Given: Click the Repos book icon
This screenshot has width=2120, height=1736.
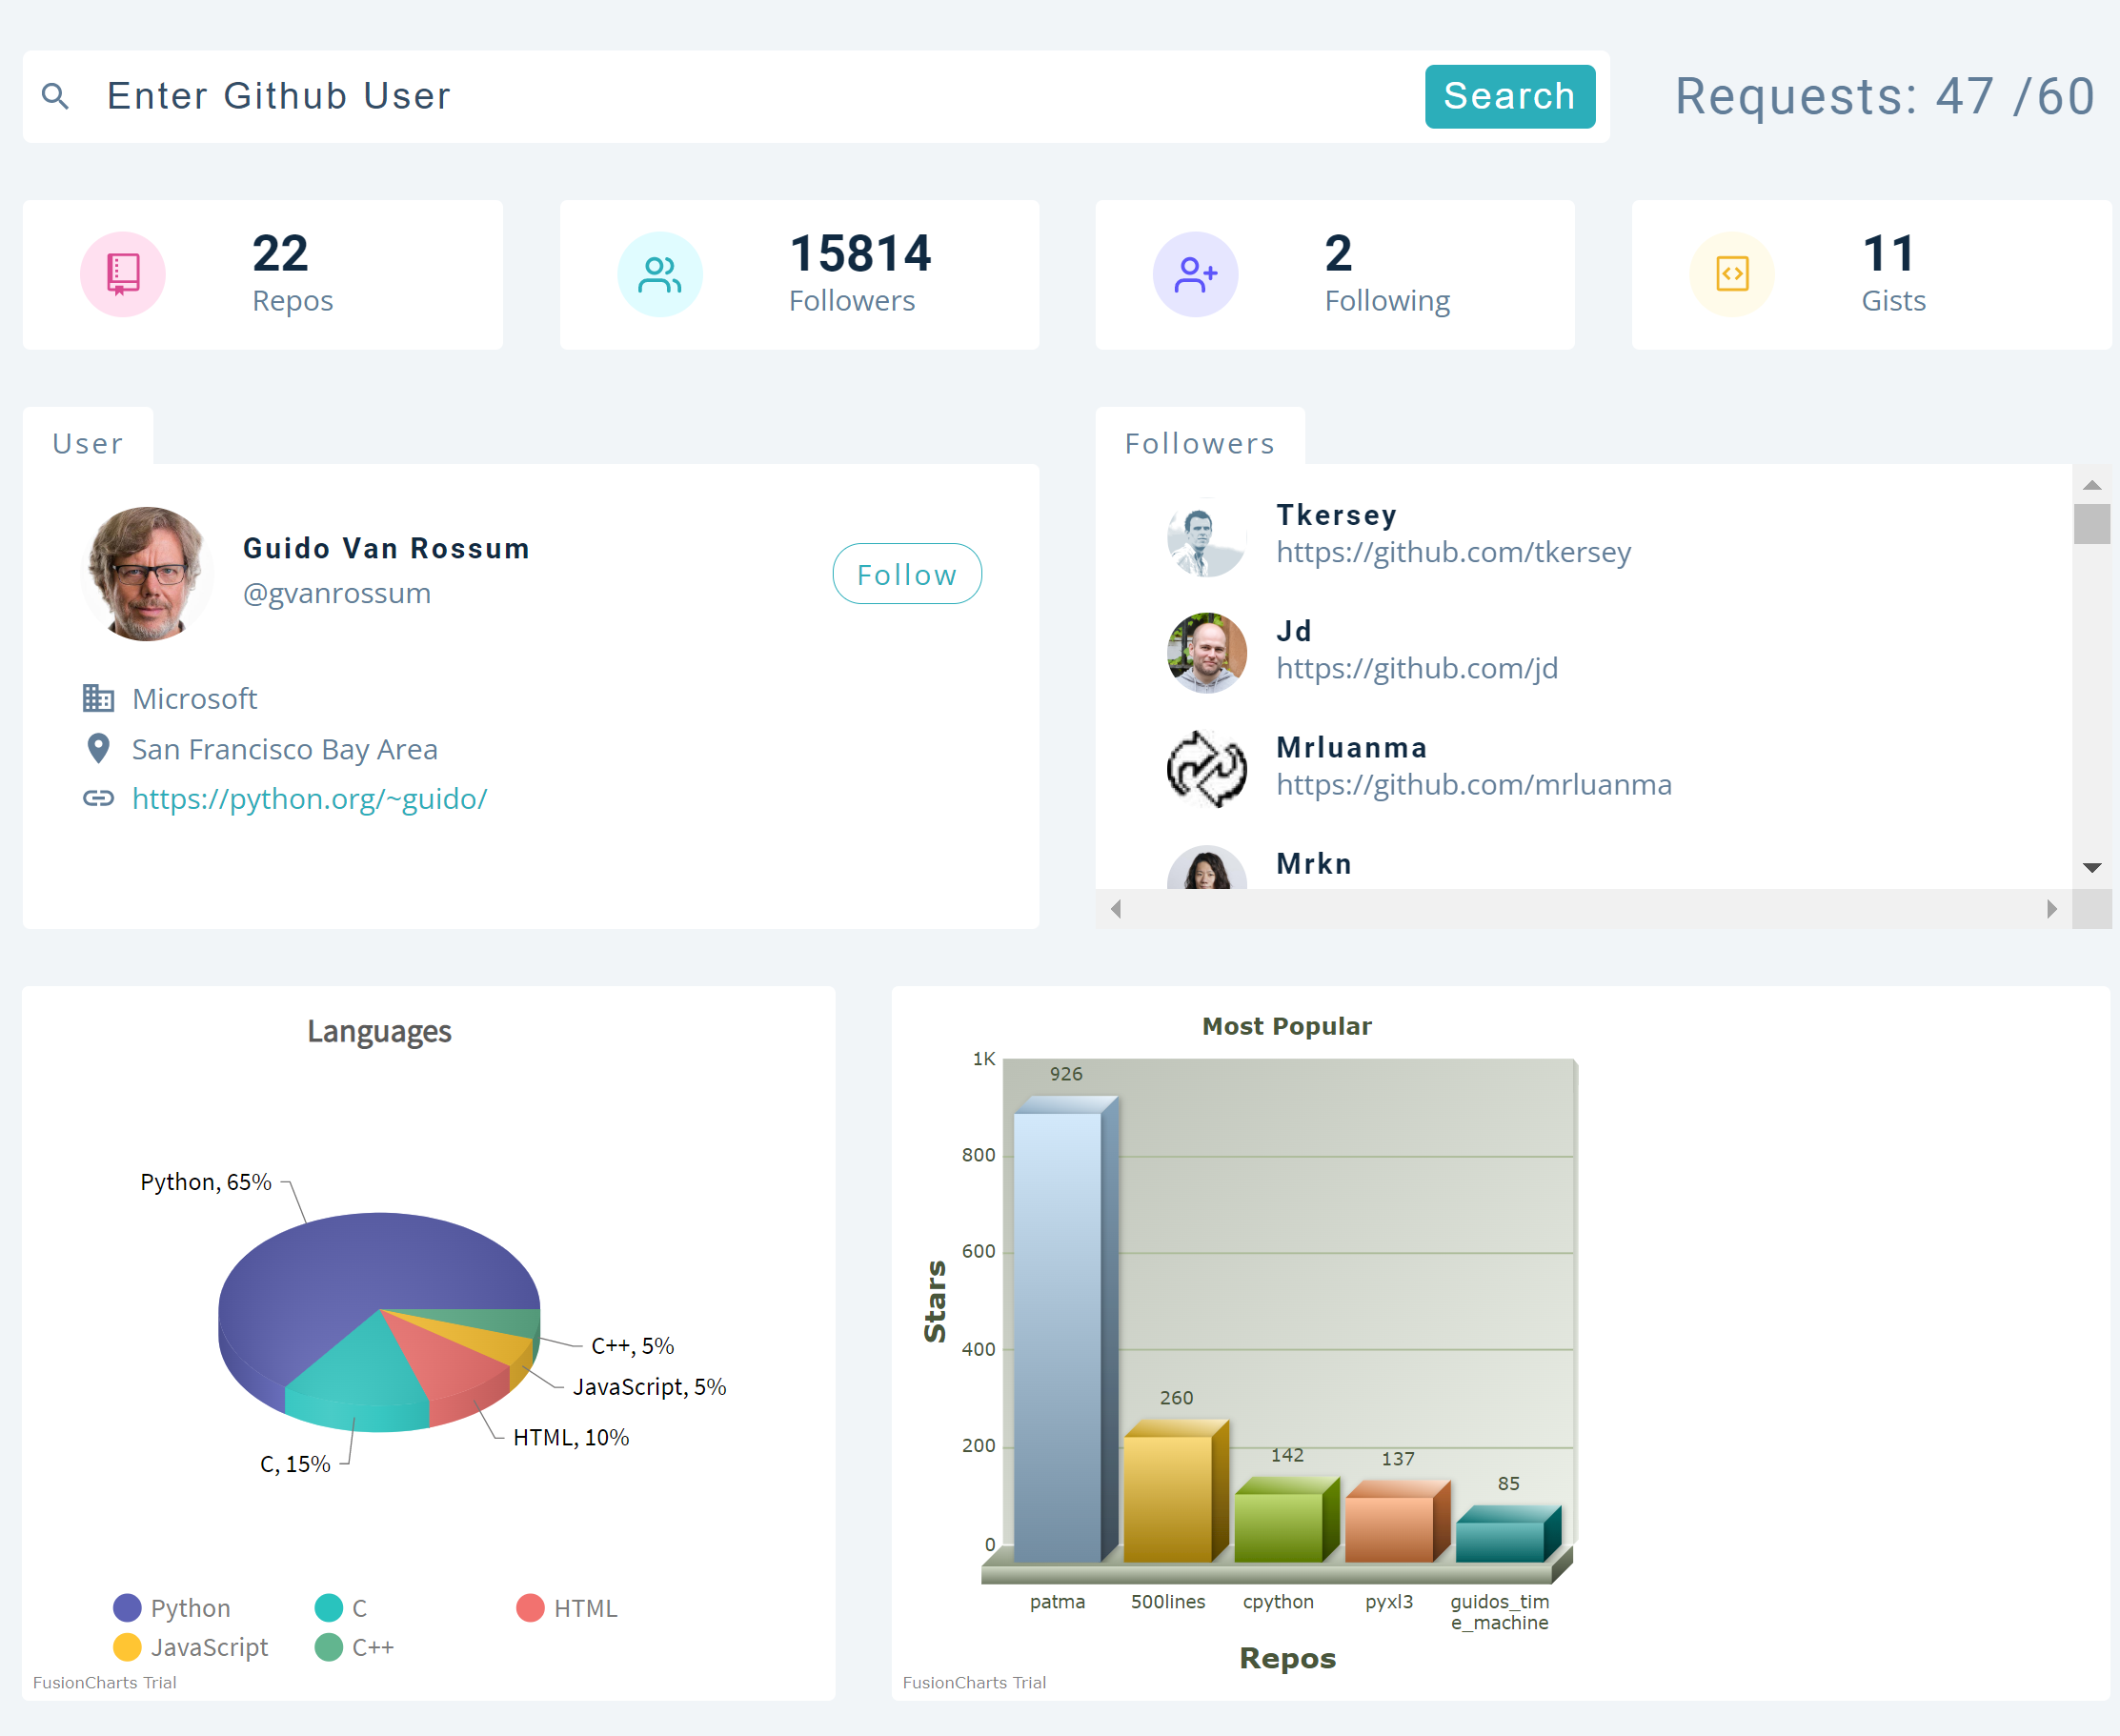Looking at the screenshot, I should pos(123,274).
